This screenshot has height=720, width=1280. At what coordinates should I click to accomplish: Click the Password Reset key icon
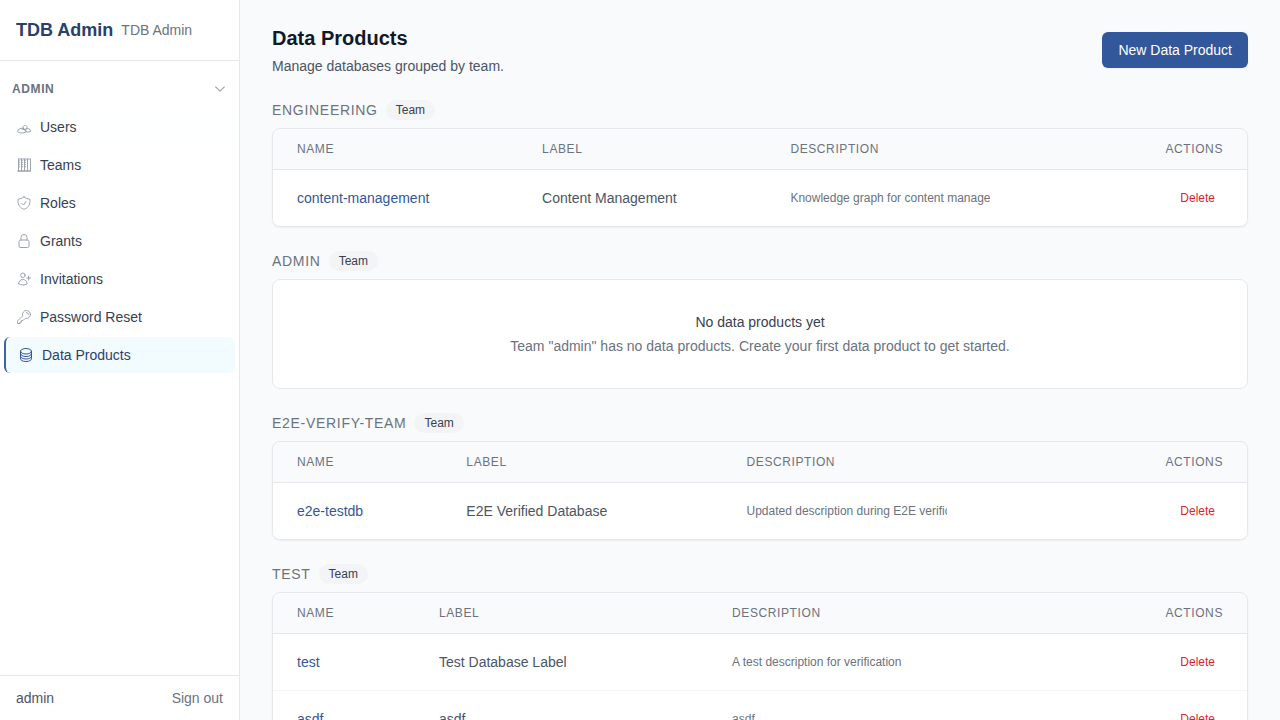pyautogui.click(x=24, y=317)
